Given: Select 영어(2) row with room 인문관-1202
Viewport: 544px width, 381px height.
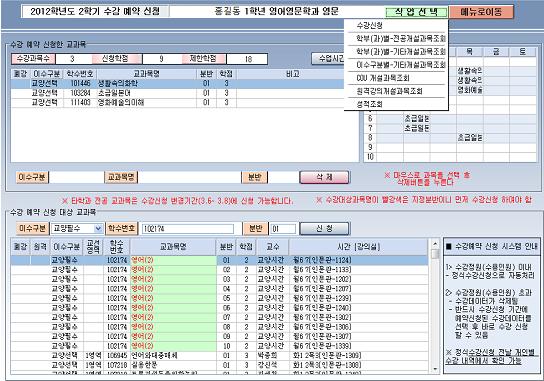Looking at the screenshot, I should click(220, 279).
